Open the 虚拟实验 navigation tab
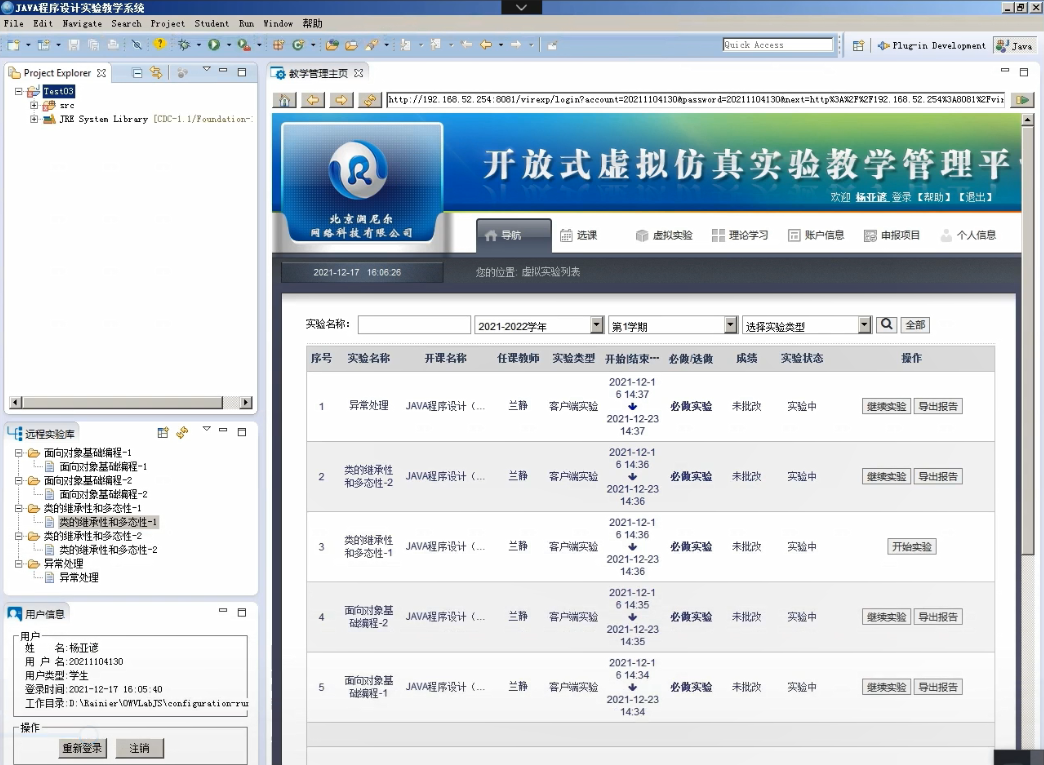1044x765 pixels. (663, 236)
